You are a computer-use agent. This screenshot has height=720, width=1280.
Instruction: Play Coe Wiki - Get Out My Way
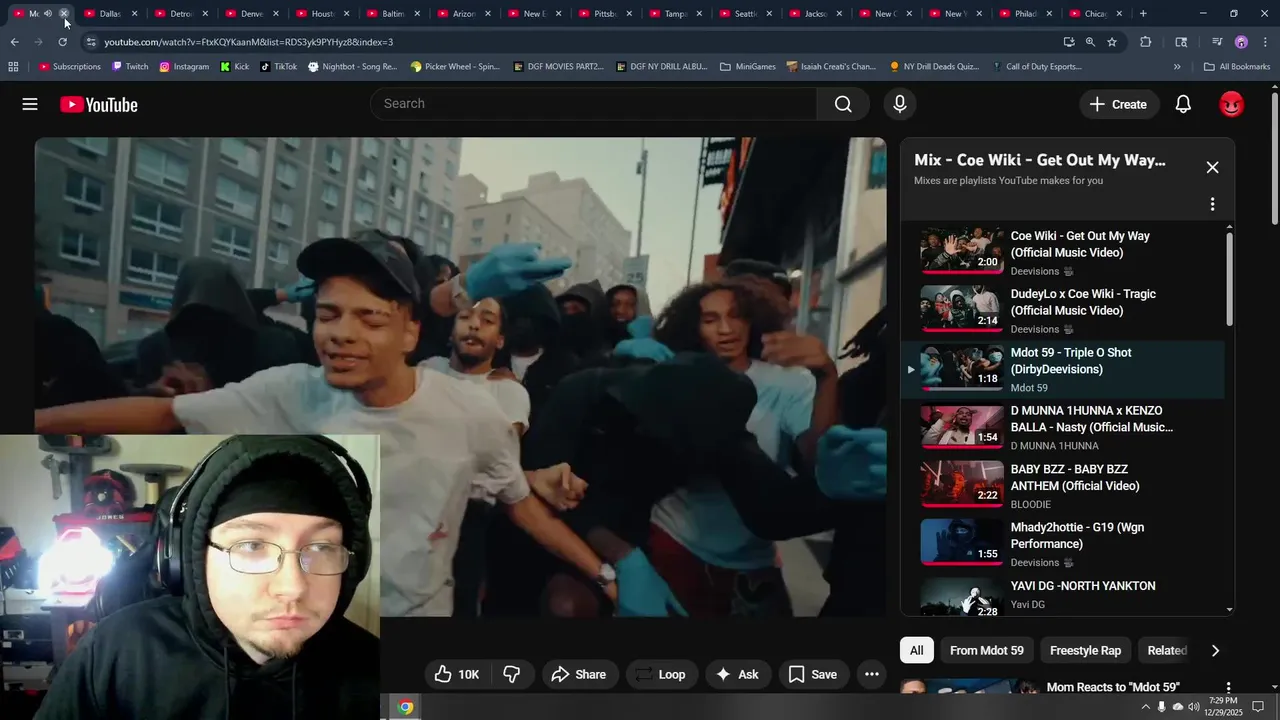click(1062, 252)
